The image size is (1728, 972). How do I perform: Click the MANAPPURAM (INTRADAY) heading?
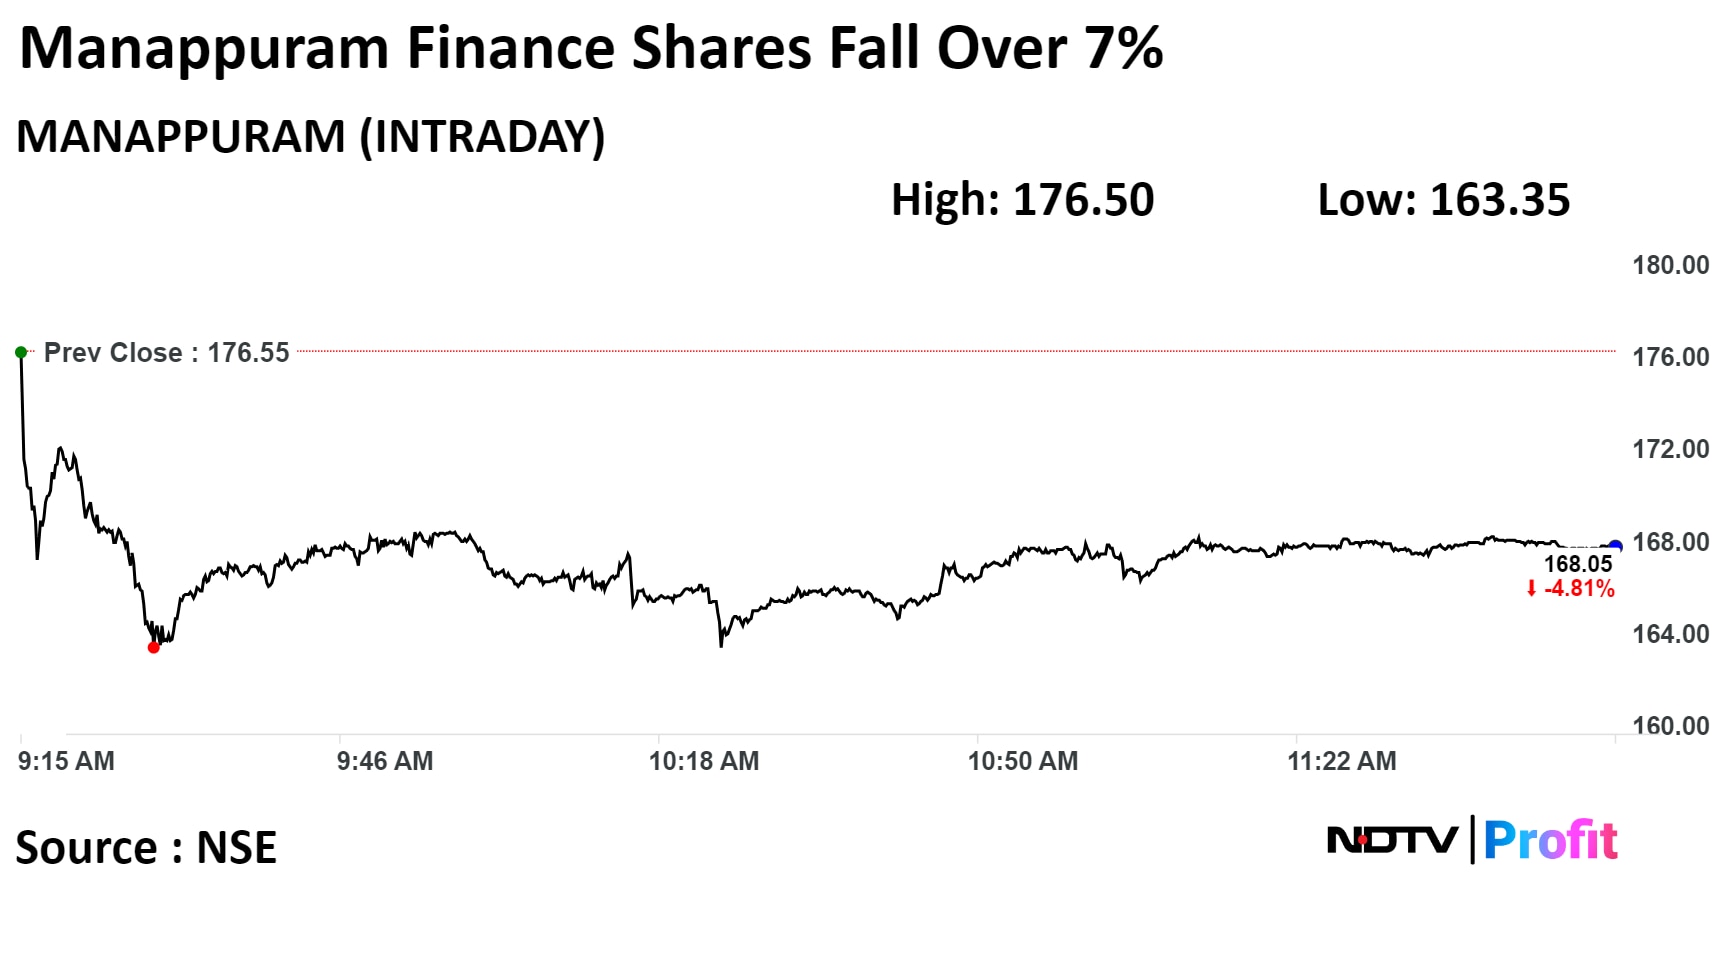[311, 136]
